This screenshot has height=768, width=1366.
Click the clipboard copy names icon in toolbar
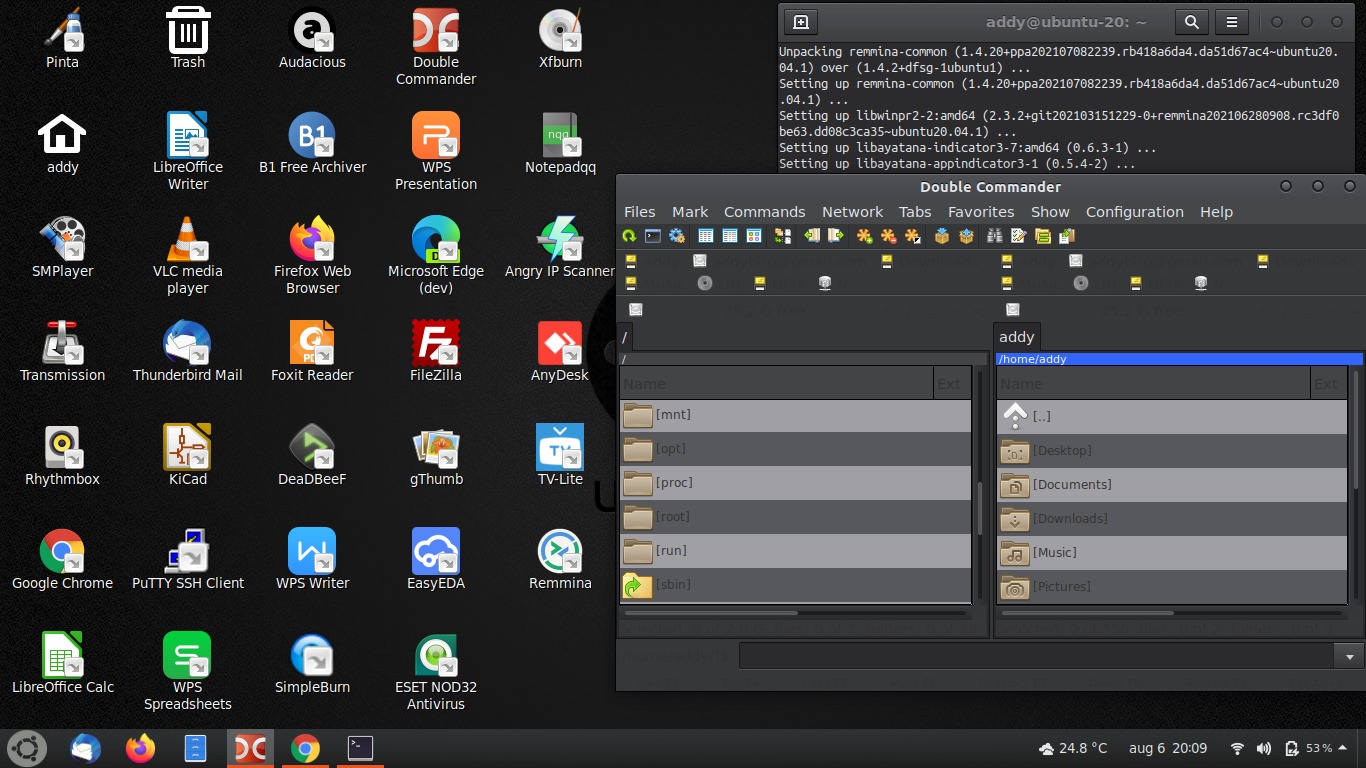1067,236
